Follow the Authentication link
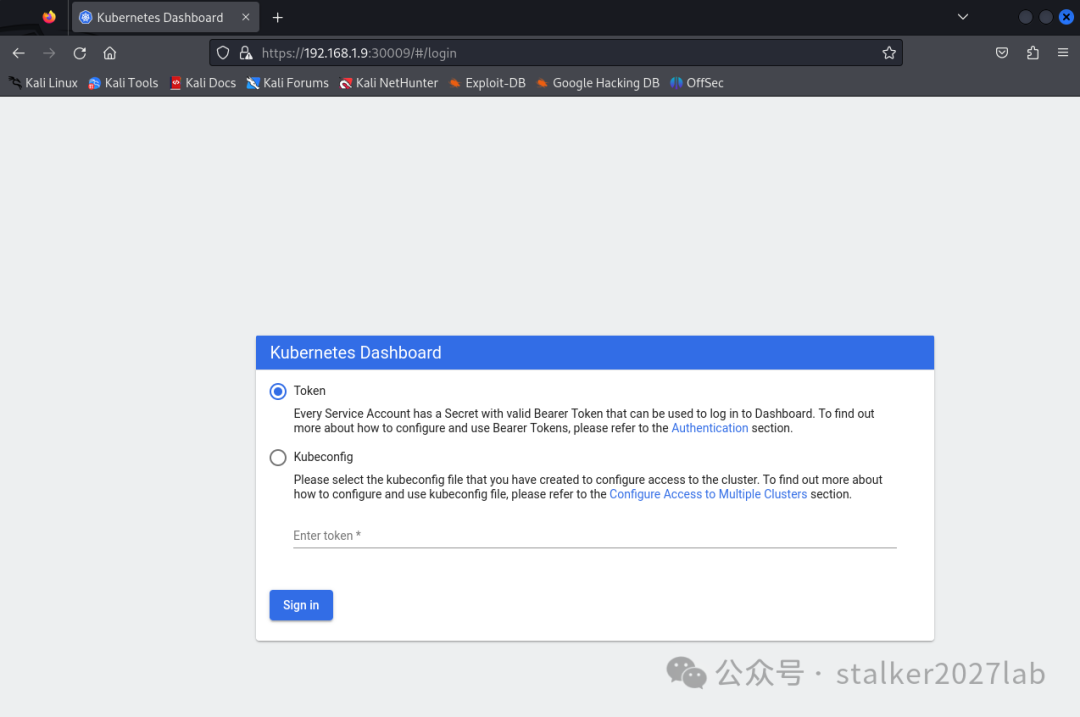Image resolution: width=1080 pixels, height=717 pixels. tap(709, 428)
